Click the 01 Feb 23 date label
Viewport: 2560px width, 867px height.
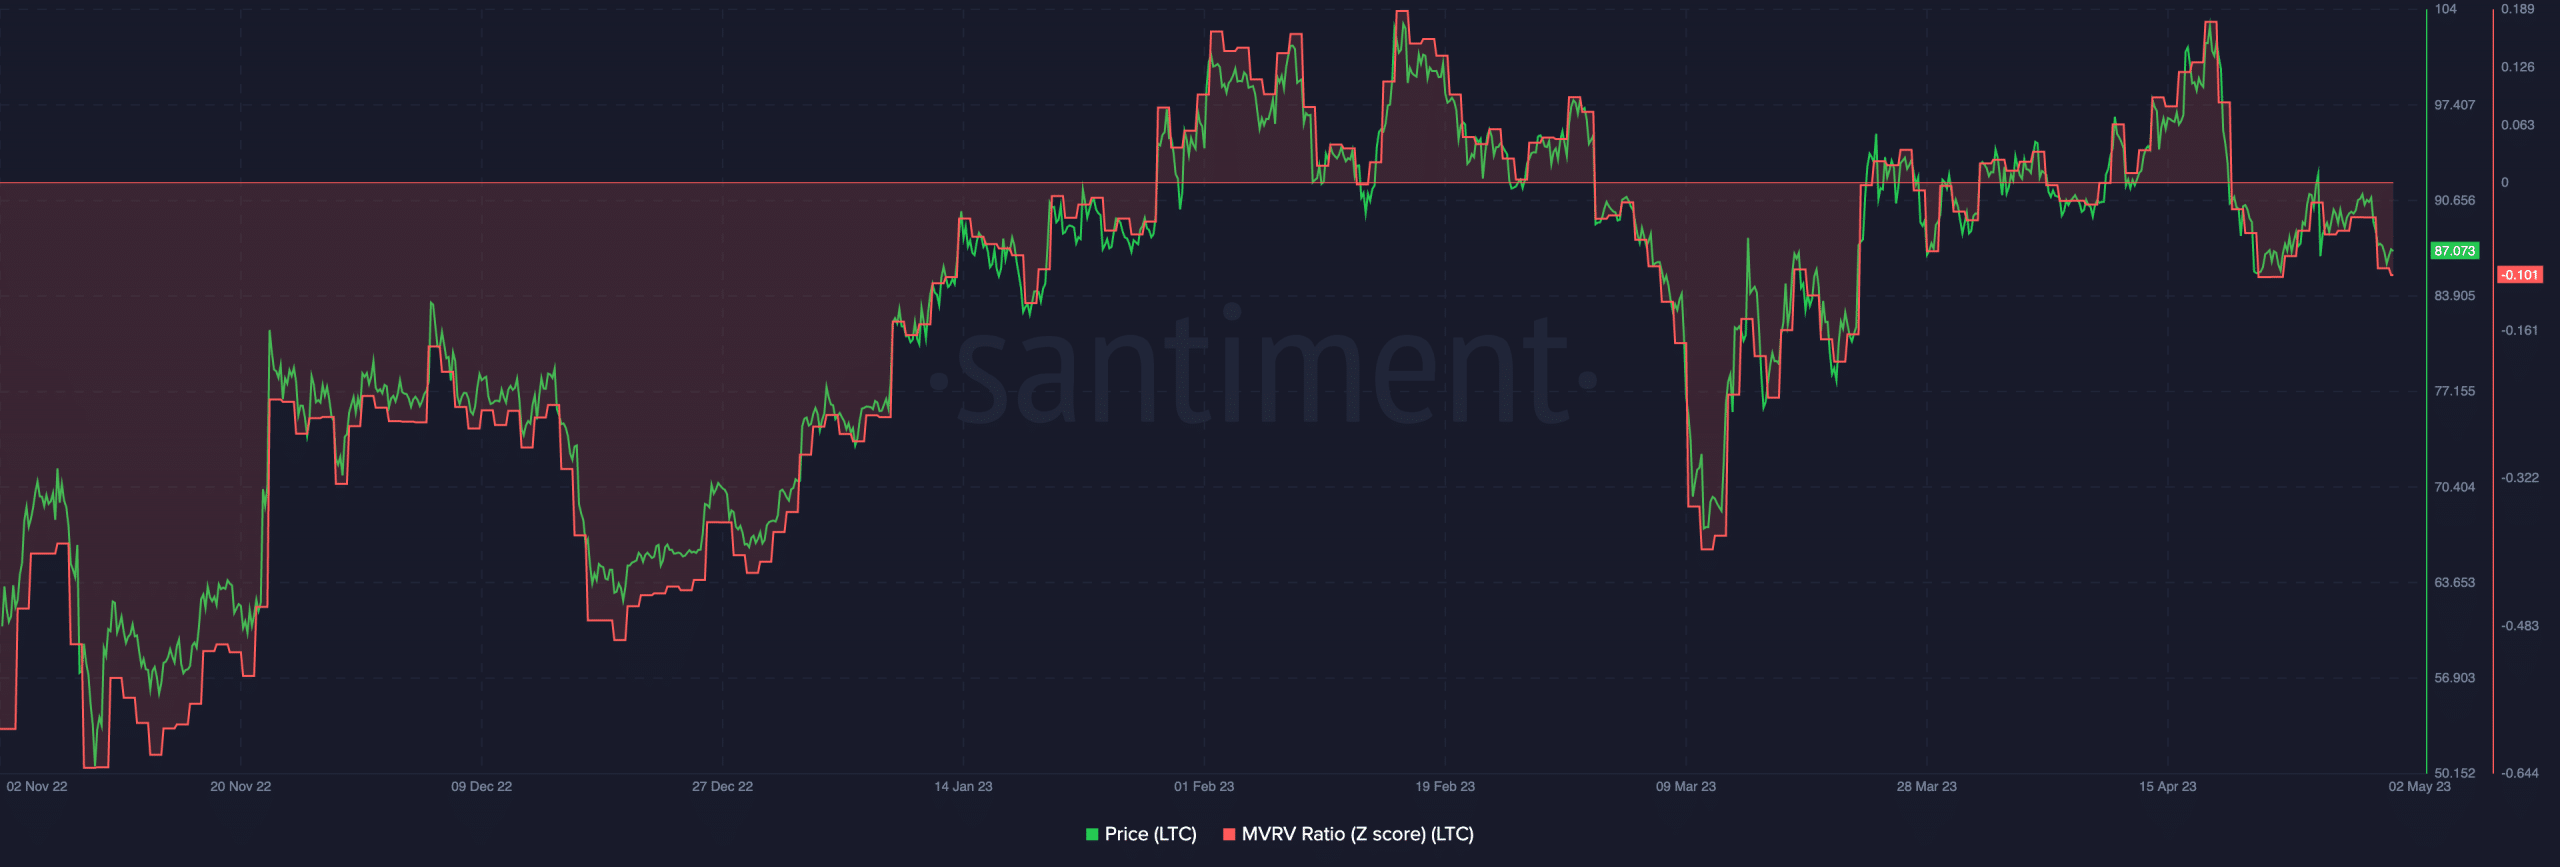[1204, 786]
